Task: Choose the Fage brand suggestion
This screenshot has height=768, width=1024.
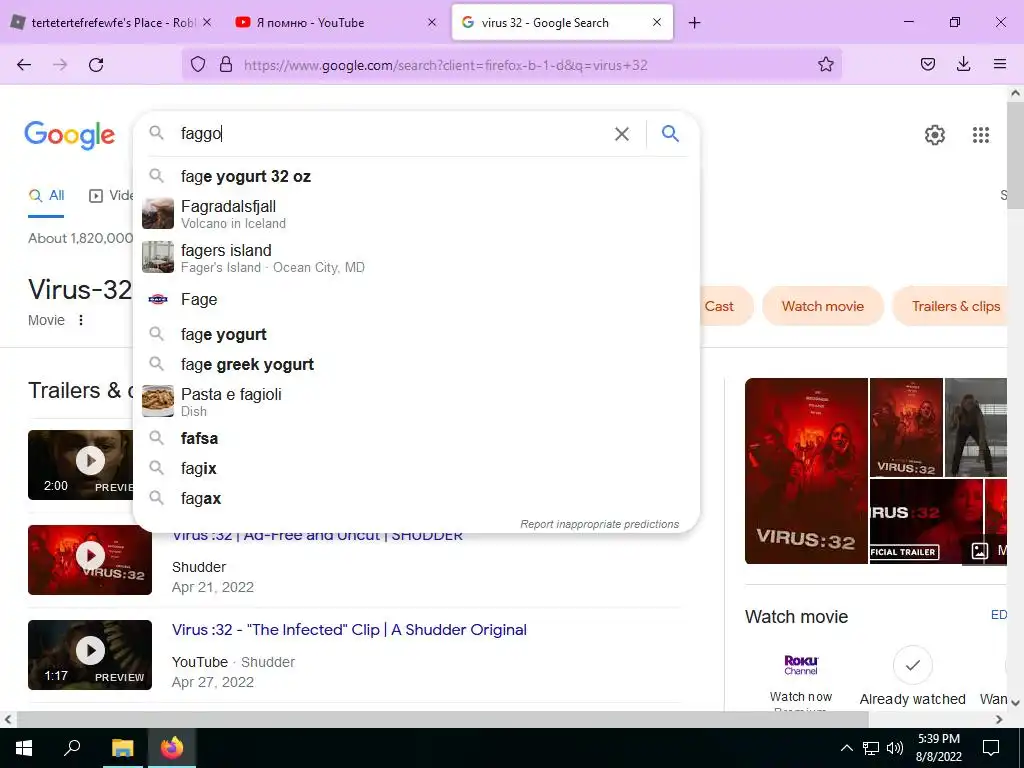Action: pos(416,300)
